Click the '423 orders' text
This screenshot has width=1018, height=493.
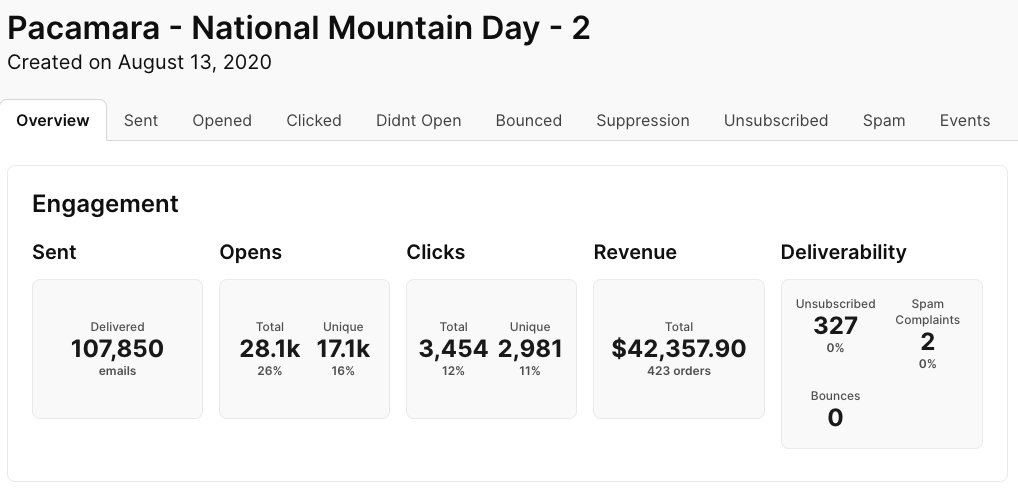pos(678,371)
